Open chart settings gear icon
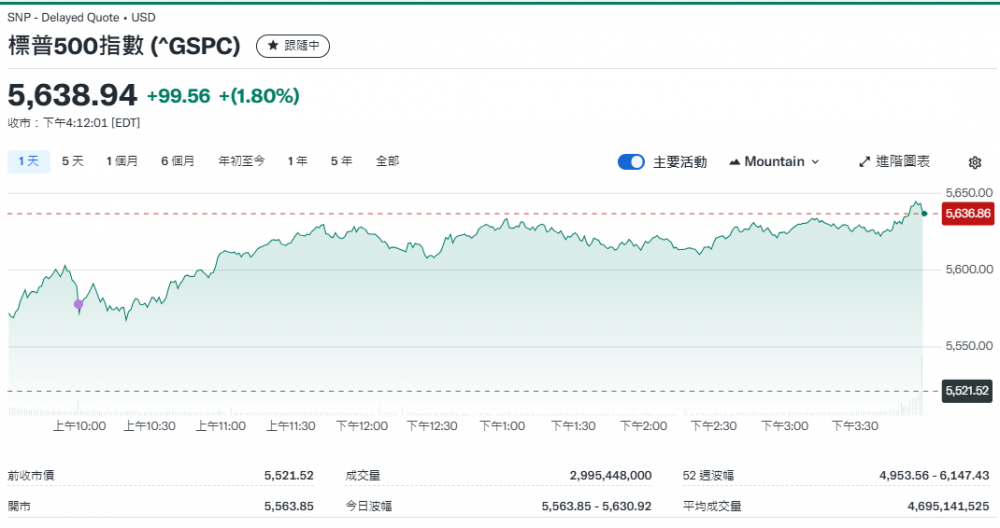Viewport: 1000px width, 528px height. coord(975,162)
